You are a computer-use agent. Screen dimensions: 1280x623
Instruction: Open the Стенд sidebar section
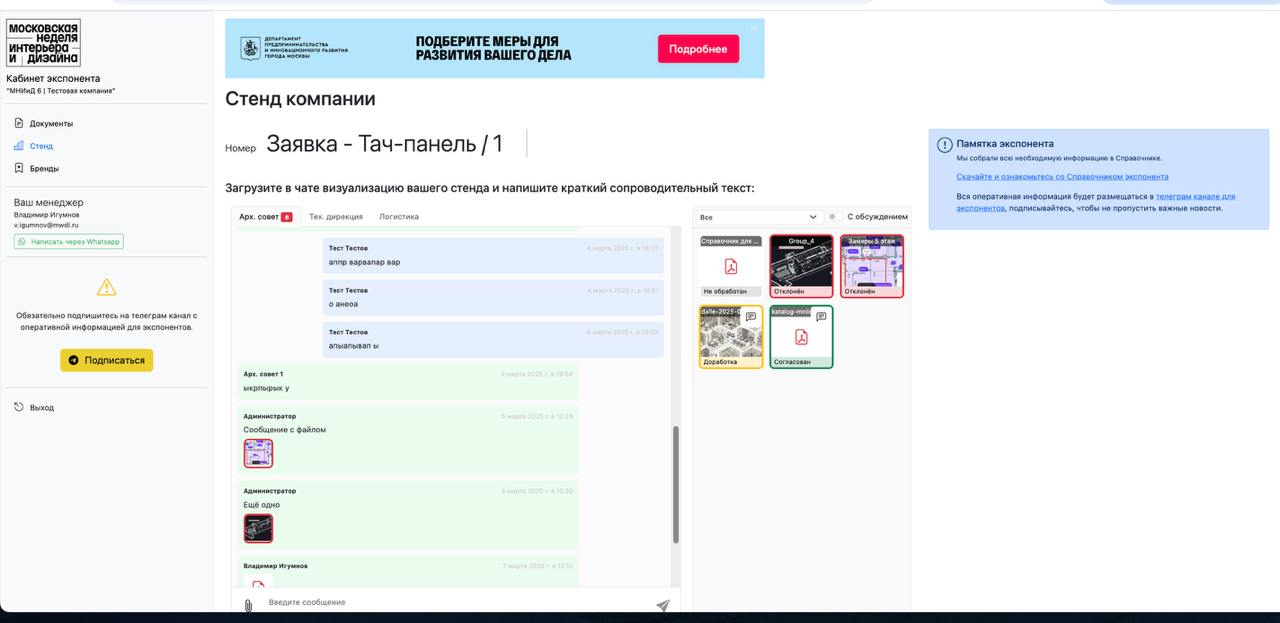tap(40, 146)
